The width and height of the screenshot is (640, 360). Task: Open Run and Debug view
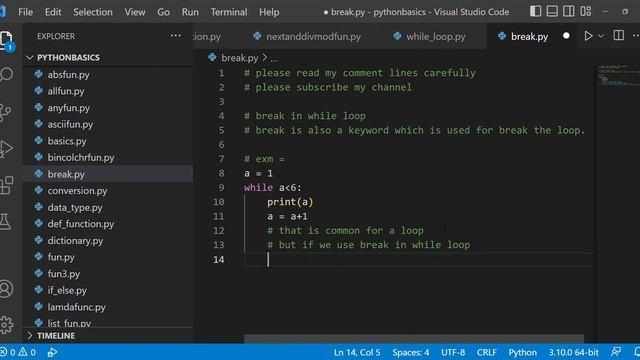6,149
